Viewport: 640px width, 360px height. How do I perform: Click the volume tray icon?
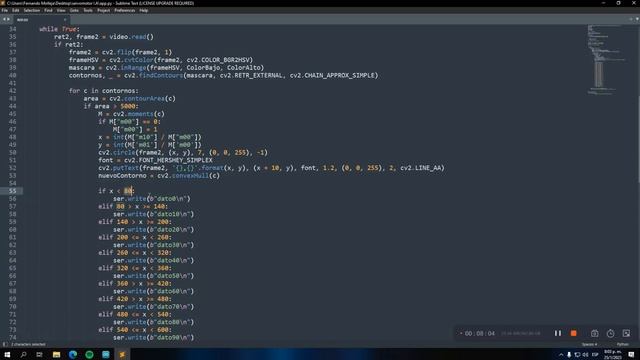(x=586, y=354)
